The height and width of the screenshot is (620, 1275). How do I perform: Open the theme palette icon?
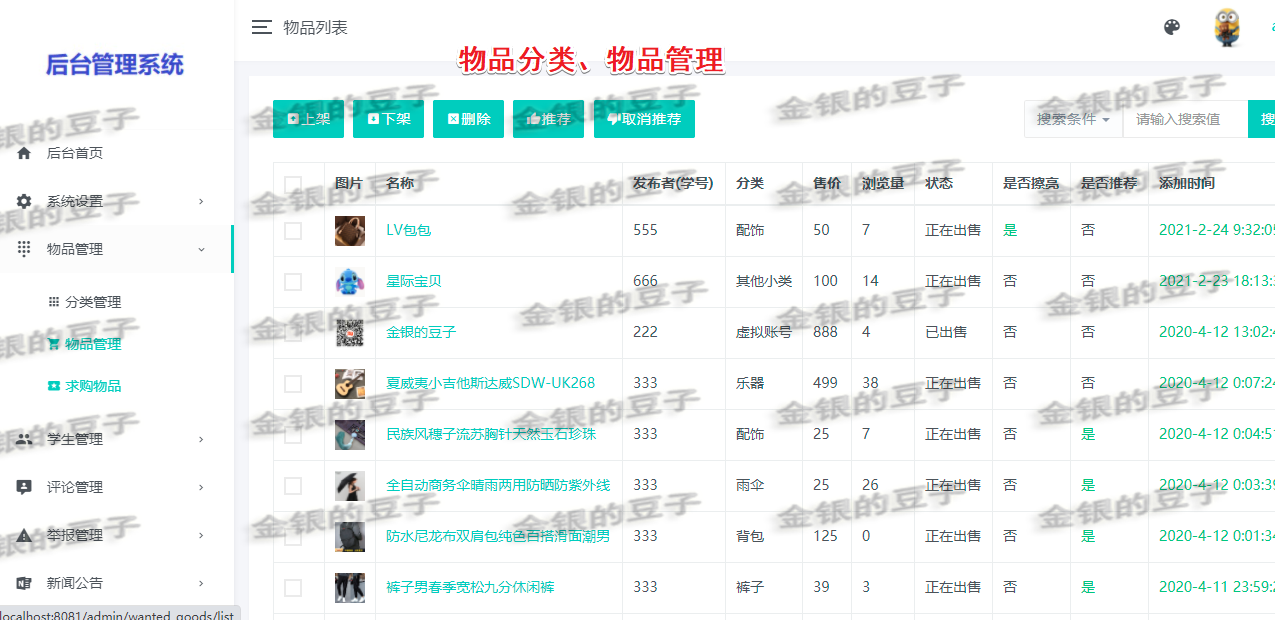click(x=1172, y=27)
